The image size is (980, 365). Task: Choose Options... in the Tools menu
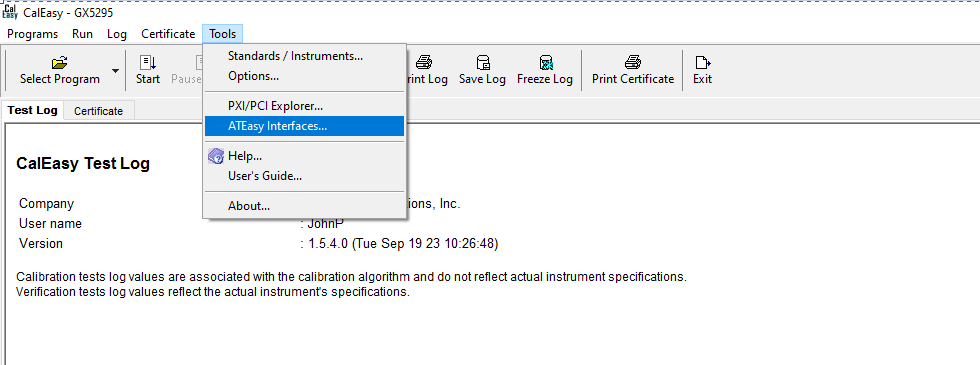(304, 76)
